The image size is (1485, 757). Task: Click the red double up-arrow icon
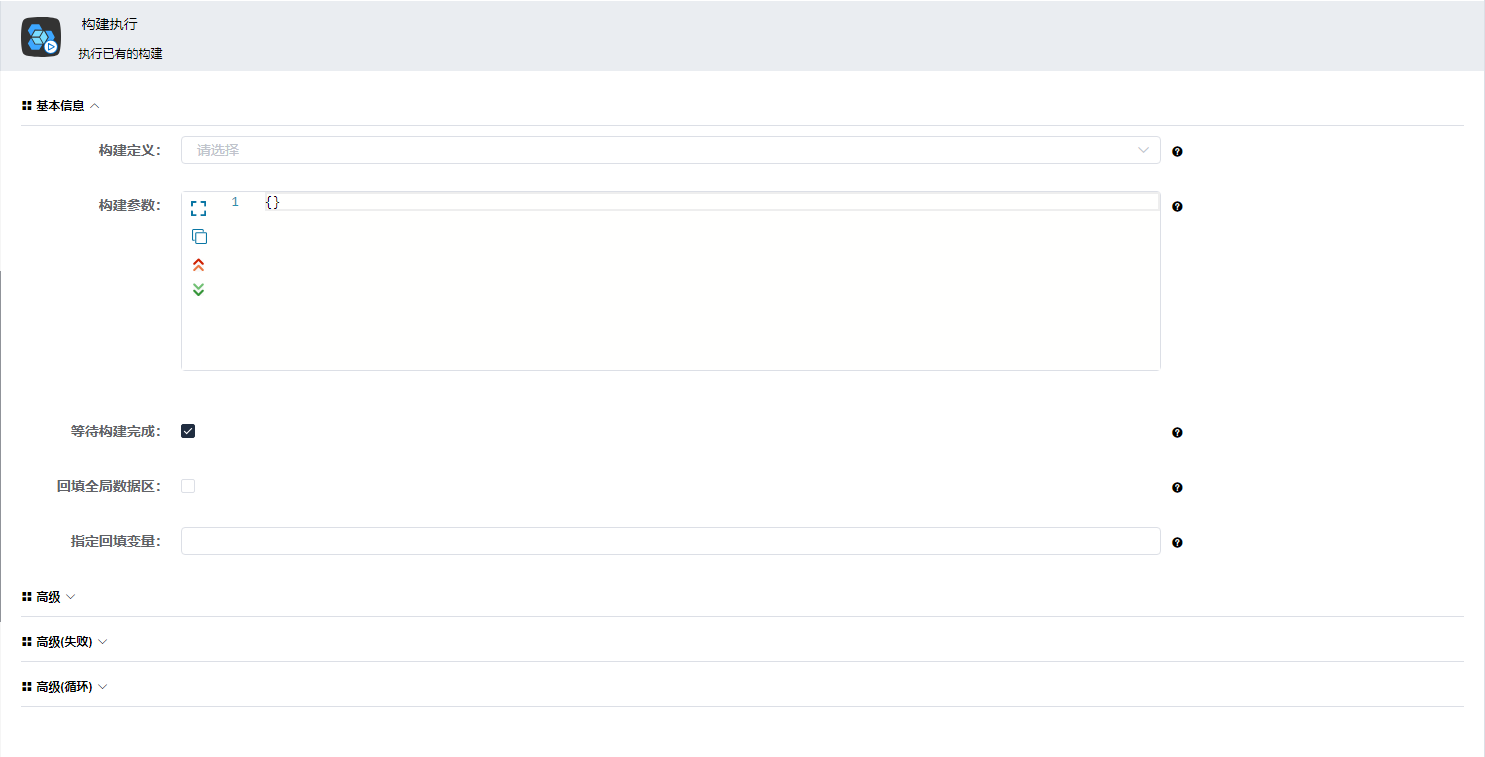pos(198,265)
